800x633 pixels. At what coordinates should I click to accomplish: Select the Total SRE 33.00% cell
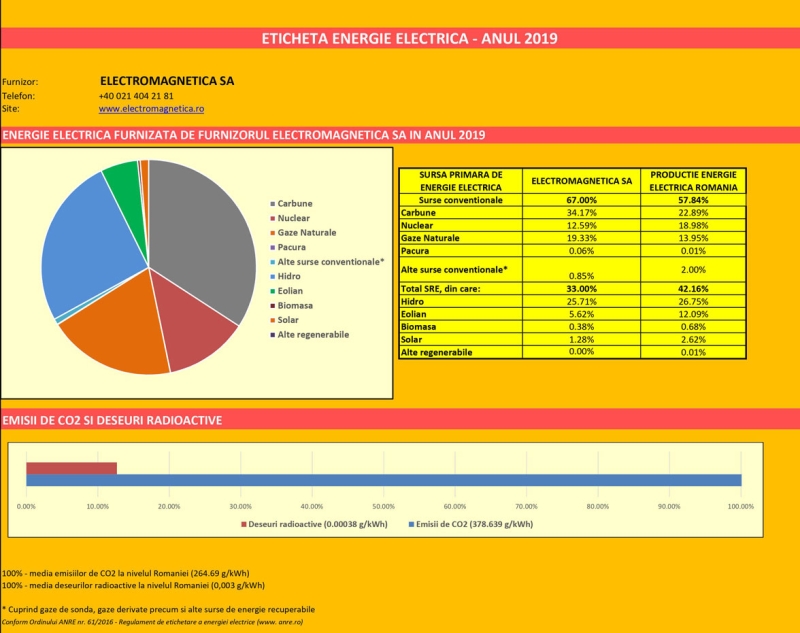pos(581,289)
